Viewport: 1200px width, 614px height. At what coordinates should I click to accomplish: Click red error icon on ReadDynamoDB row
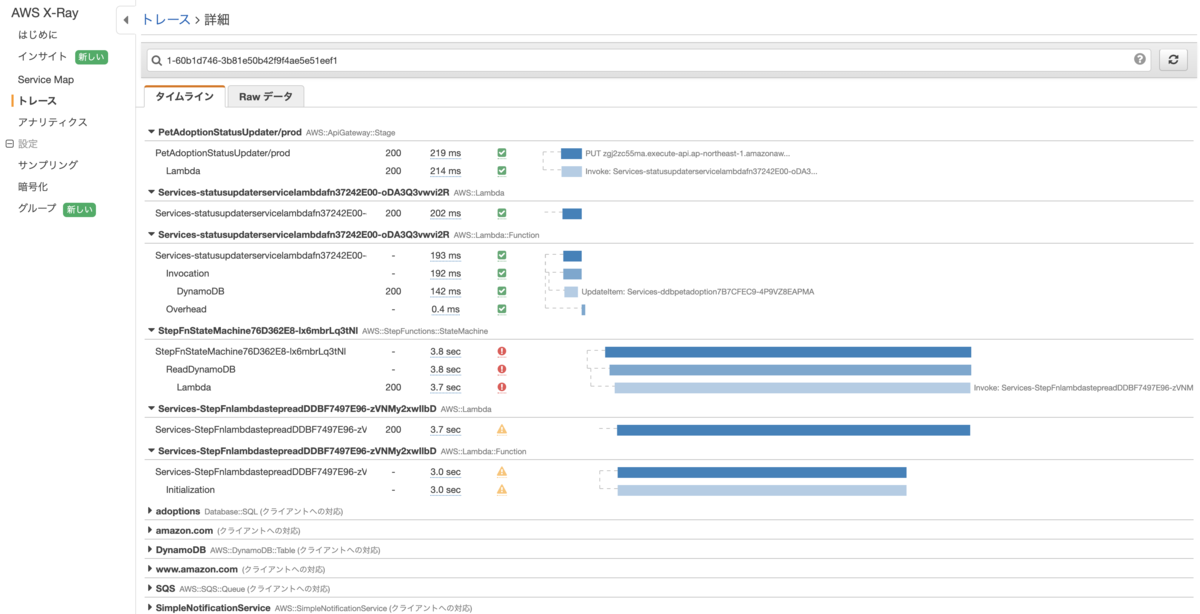(x=502, y=369)
